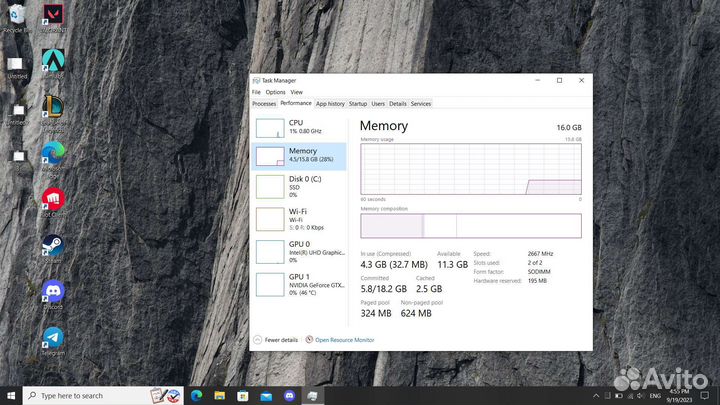
Task: Click the Paged pool 324 MB value
Action: pyautogui.click(x=376, y=313)
